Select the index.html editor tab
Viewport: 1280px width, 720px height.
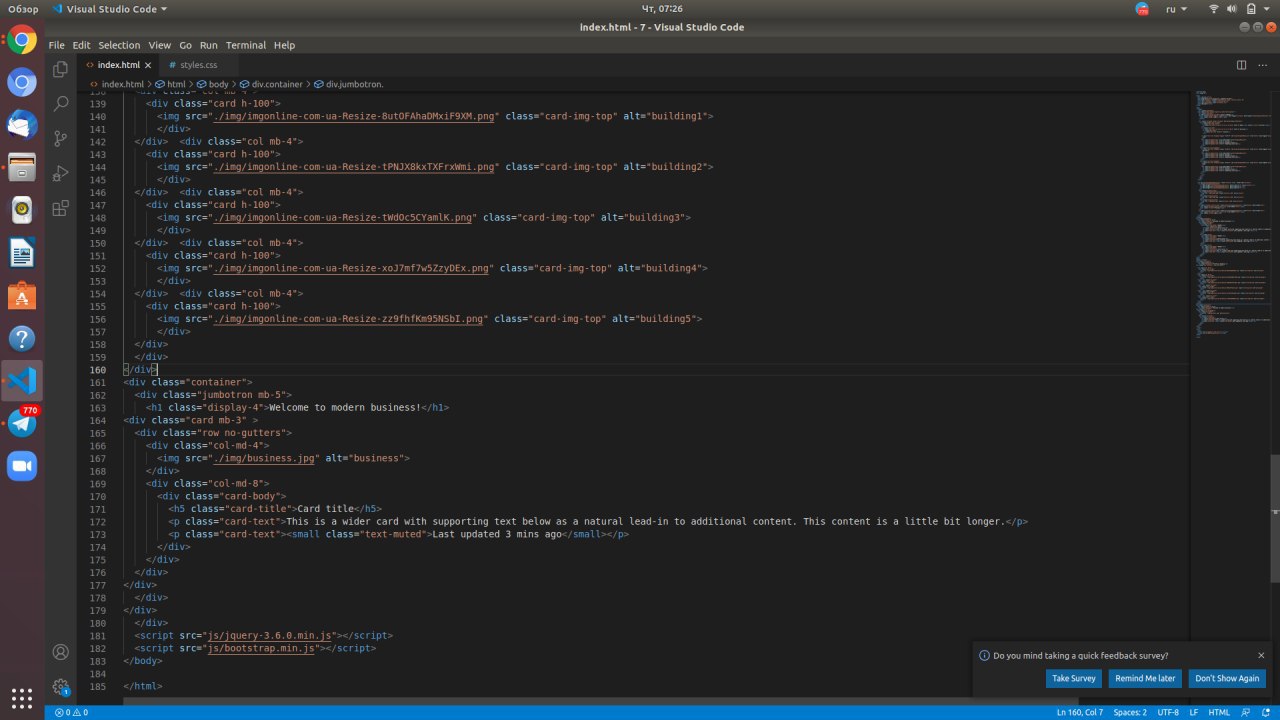[118, 65]
